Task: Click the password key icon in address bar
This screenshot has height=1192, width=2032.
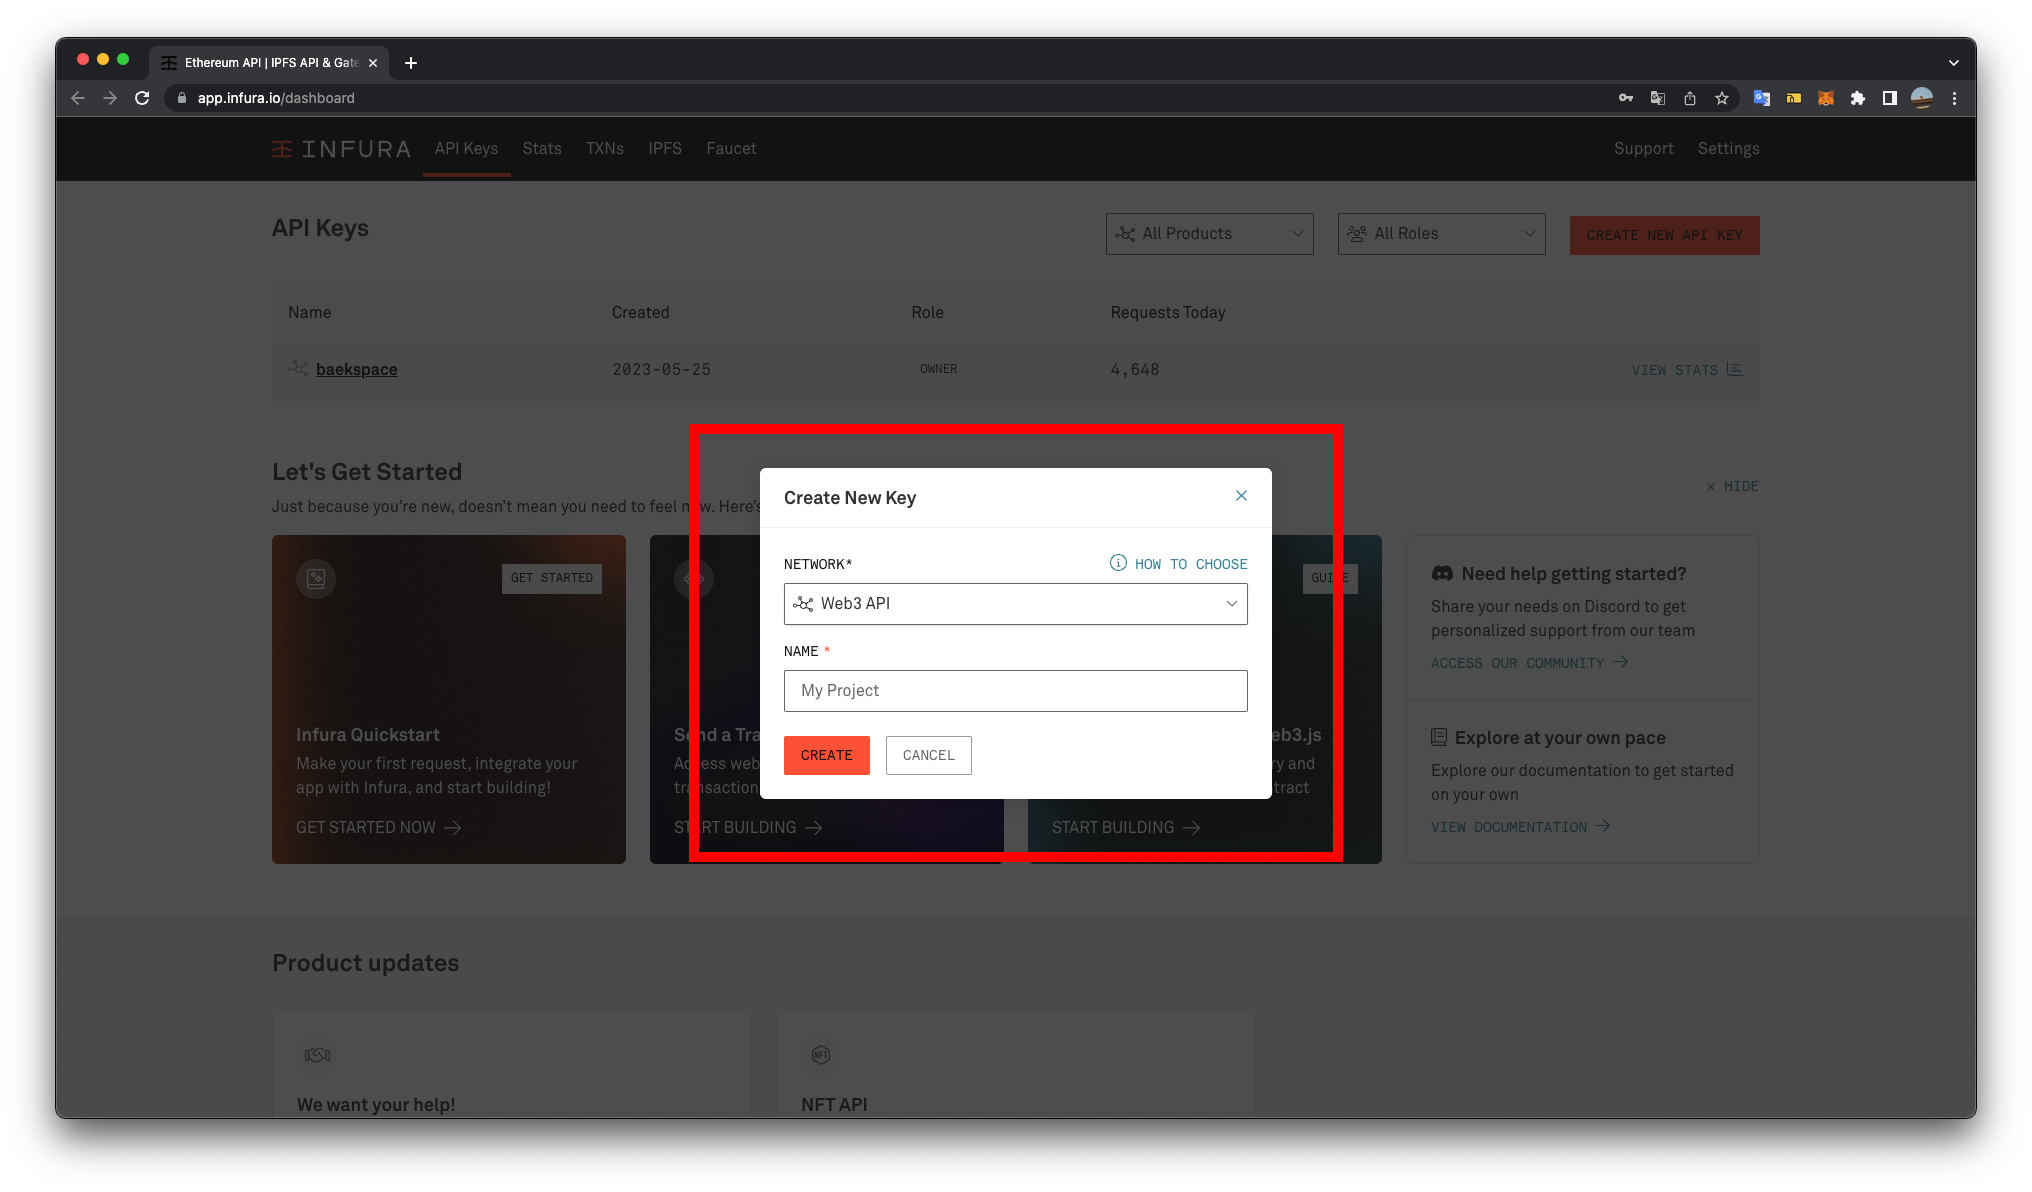Action: 1625,98
